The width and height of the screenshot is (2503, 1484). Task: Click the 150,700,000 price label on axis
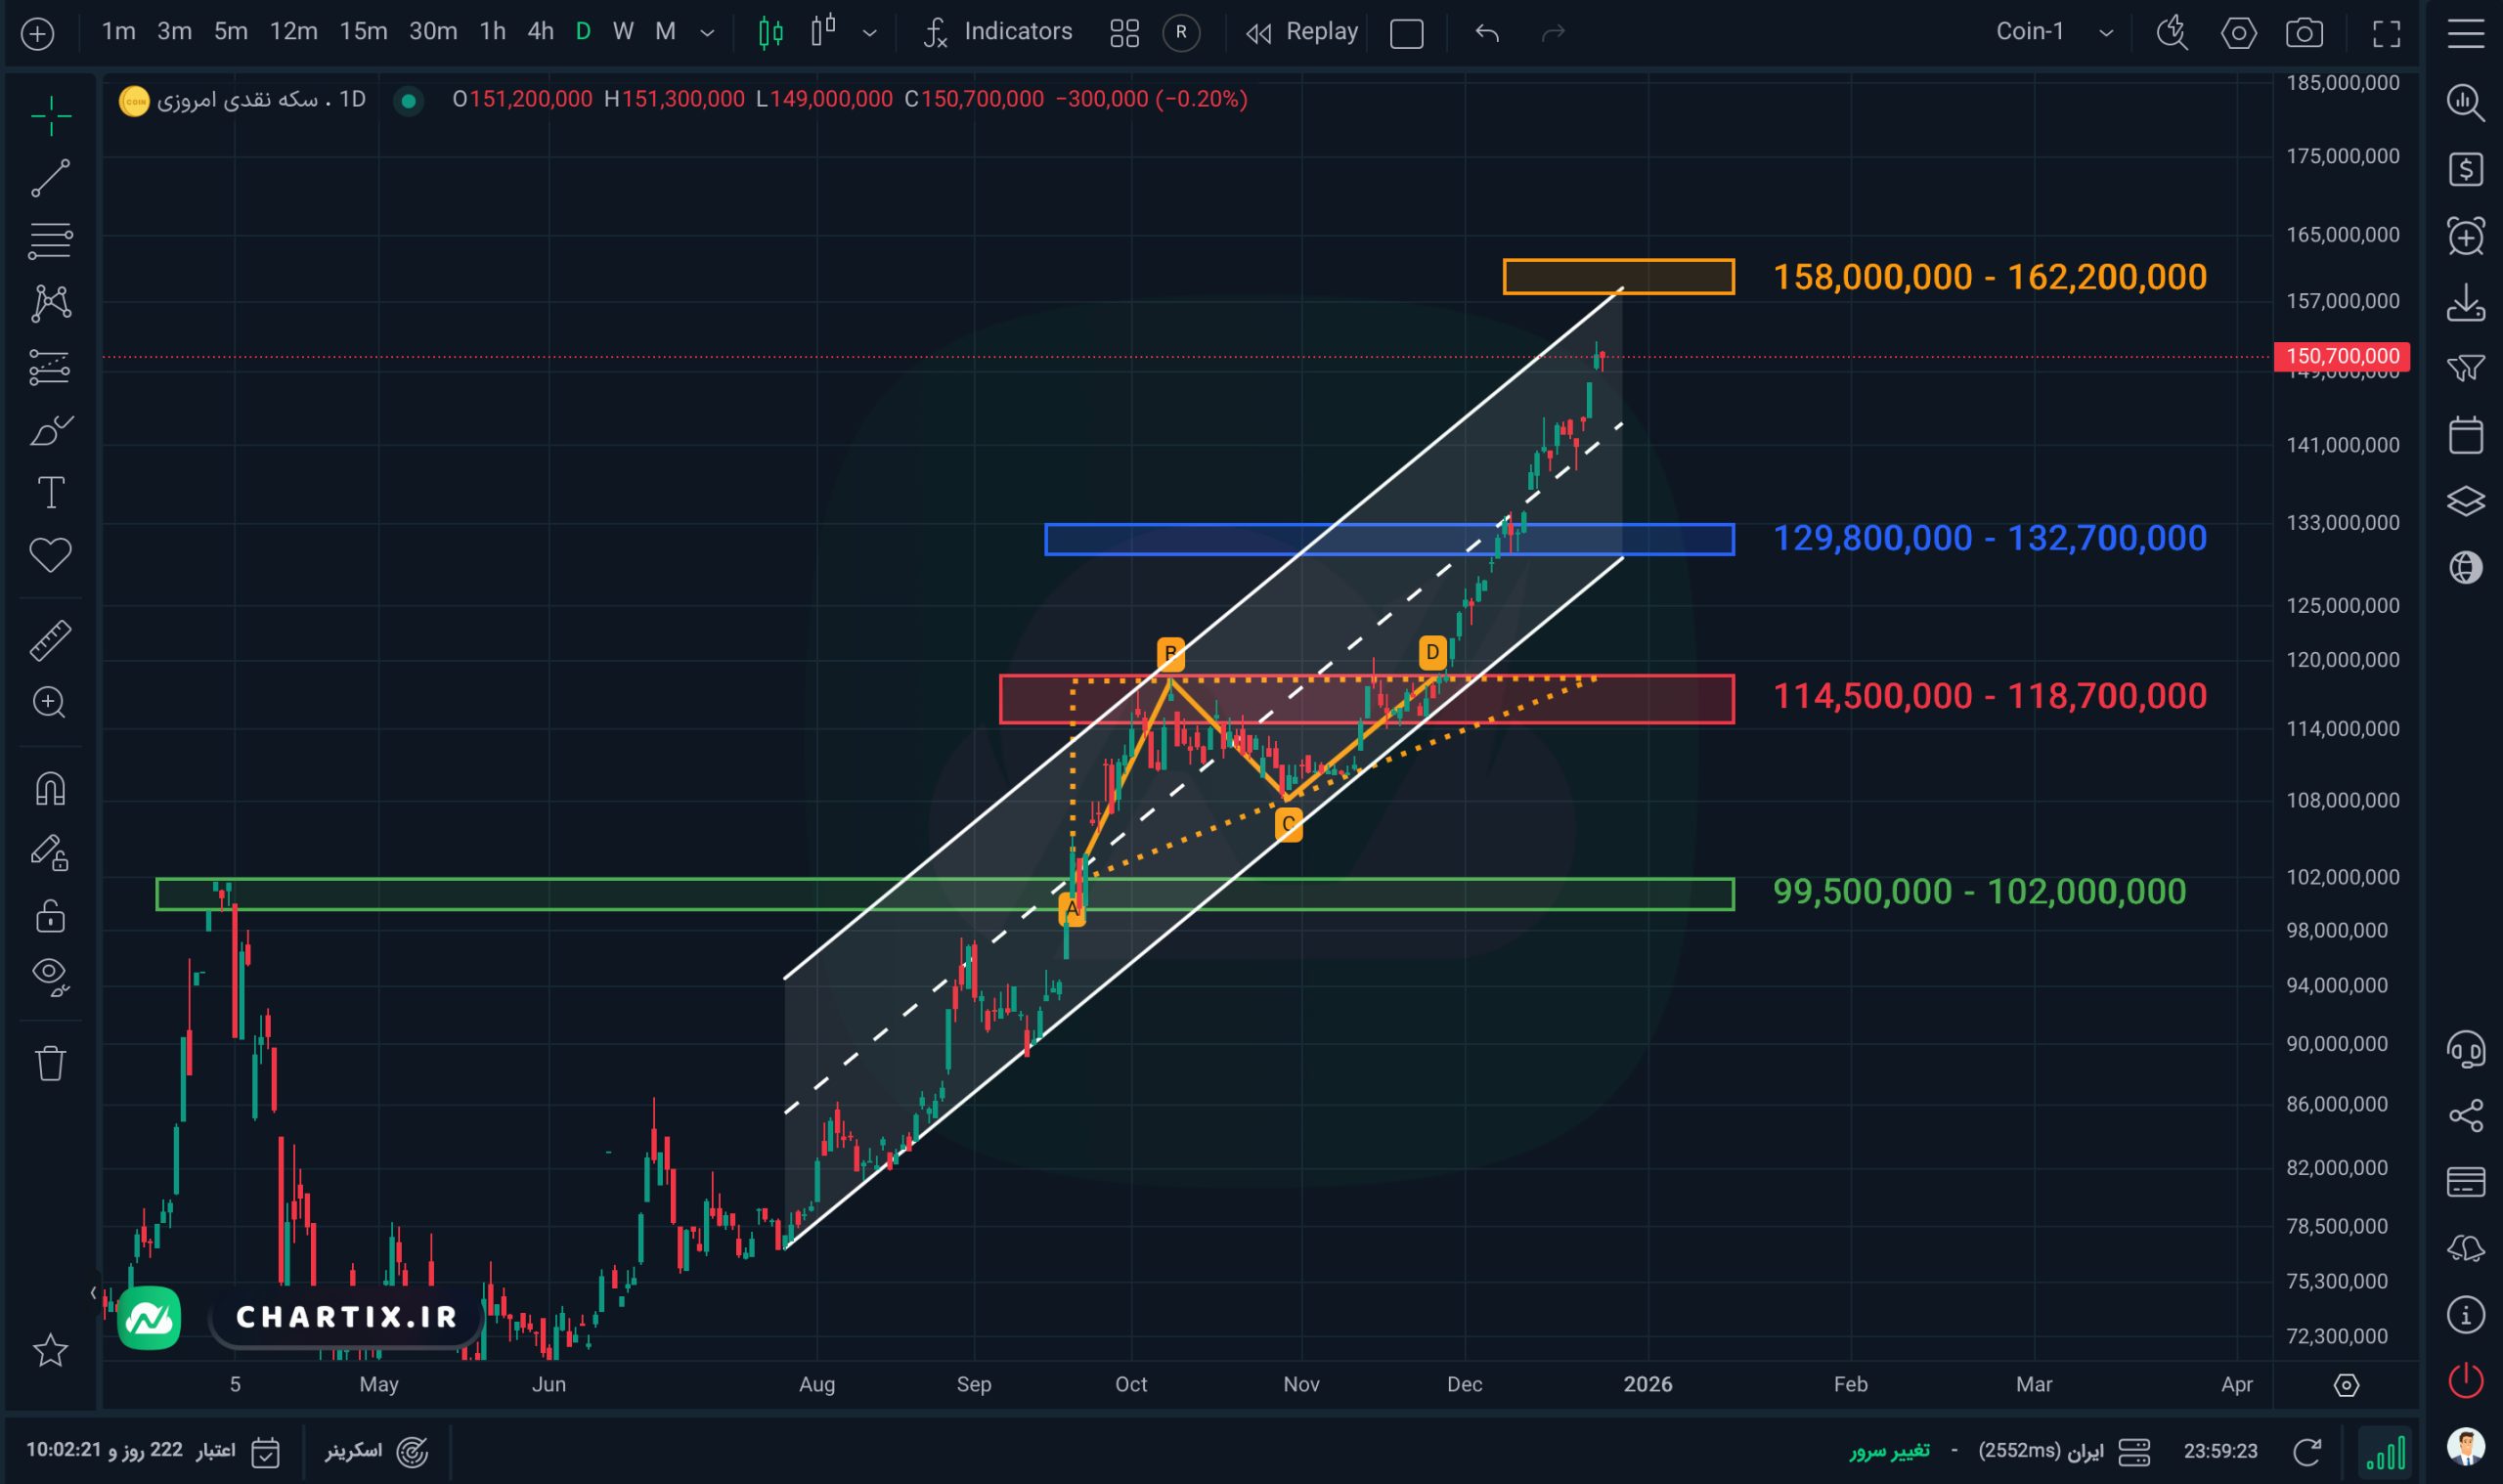pos(2341,356)
